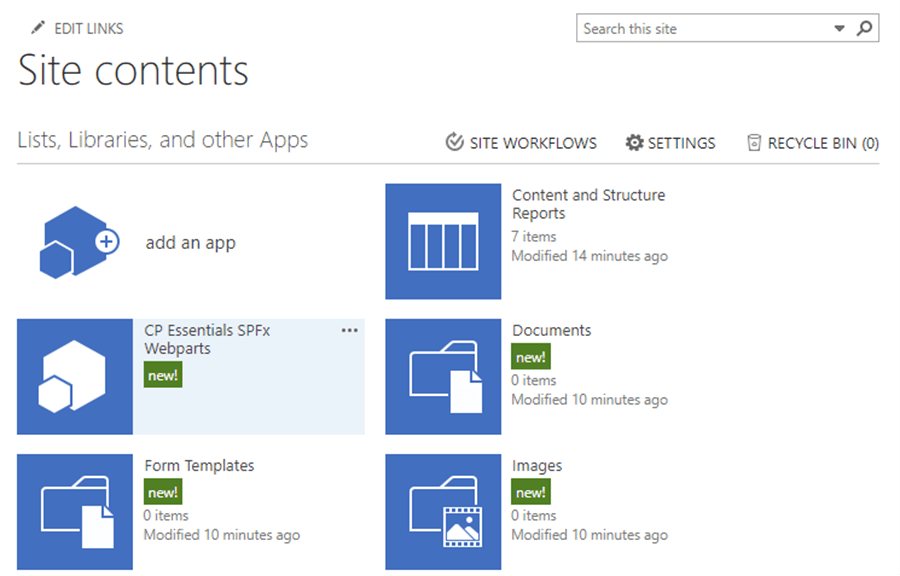This screenshot has width=900, height=576.
Task: Click the Form Templates folder icon
Action: coord(74,511)
